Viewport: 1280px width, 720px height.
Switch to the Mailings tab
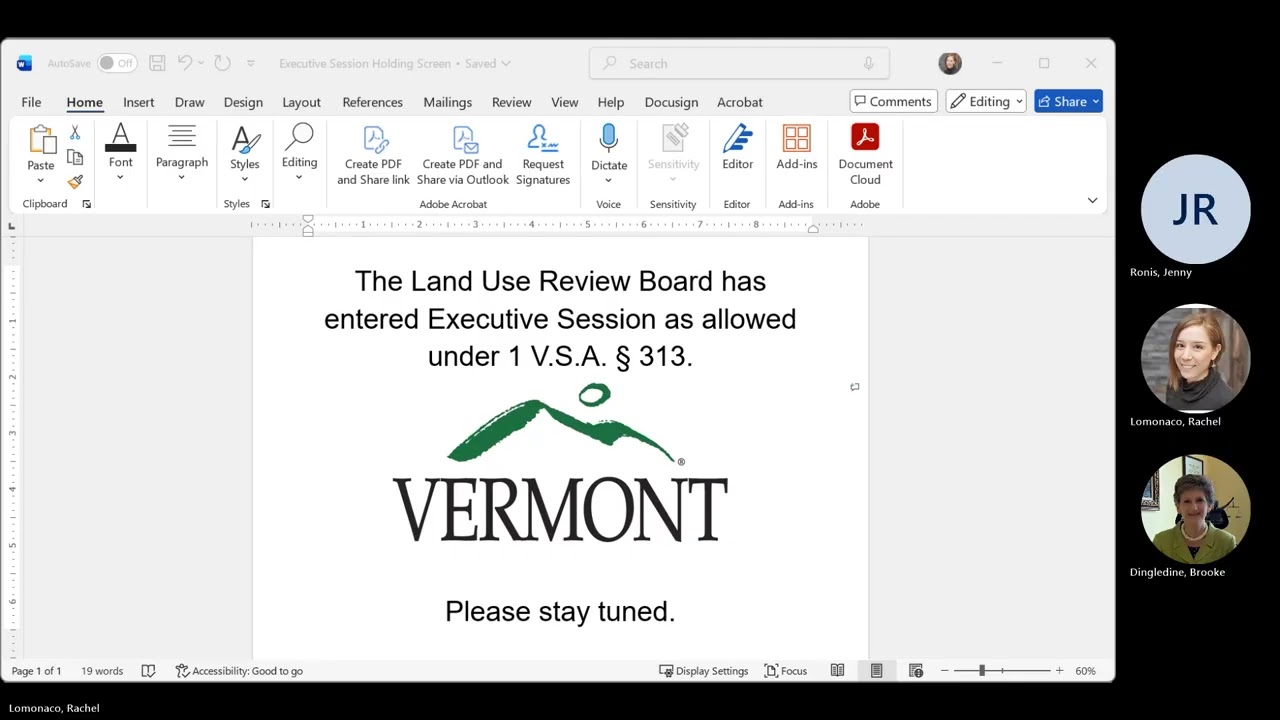[447, 102]
